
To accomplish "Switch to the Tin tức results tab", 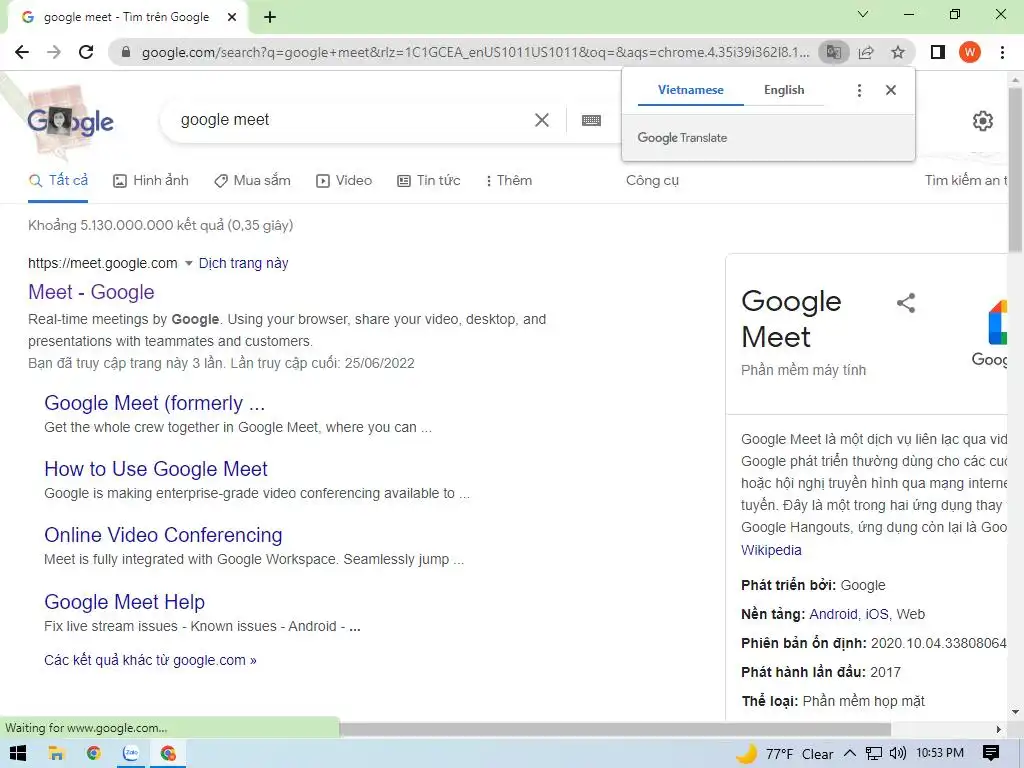I will pyautogui.click(x=429, y=181).
